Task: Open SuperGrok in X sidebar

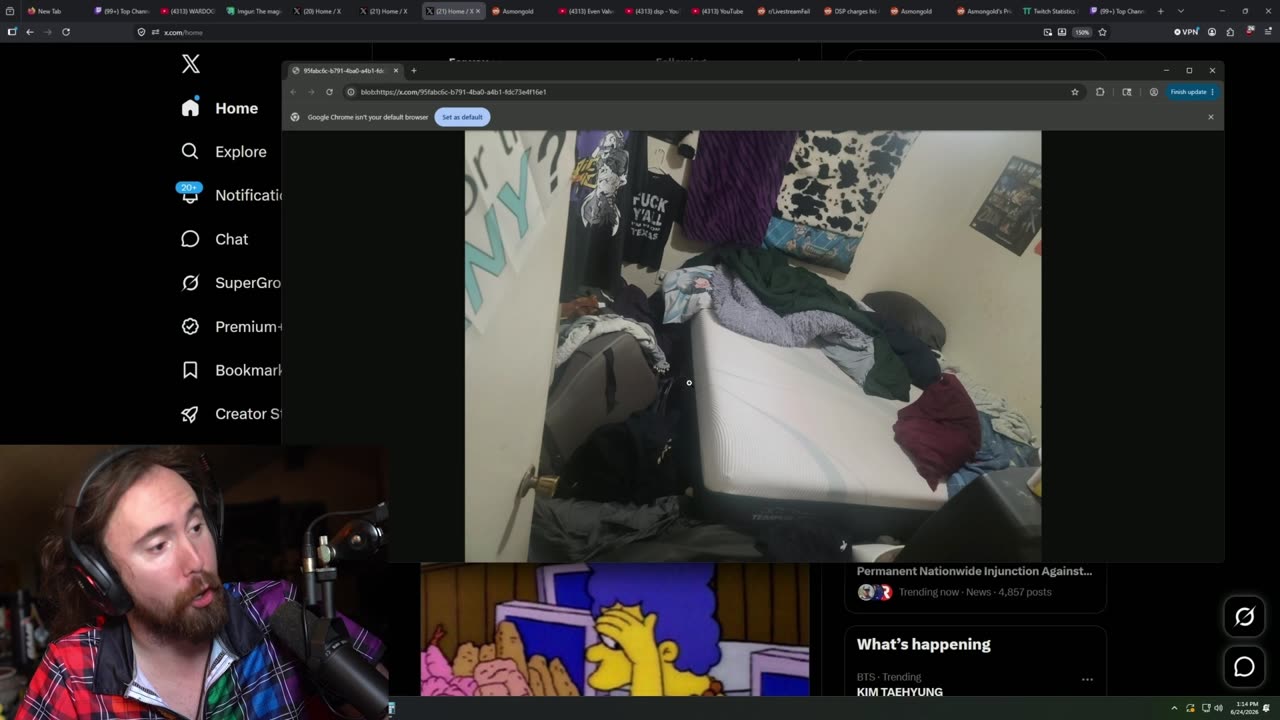Action: click(x=231, y=283)
